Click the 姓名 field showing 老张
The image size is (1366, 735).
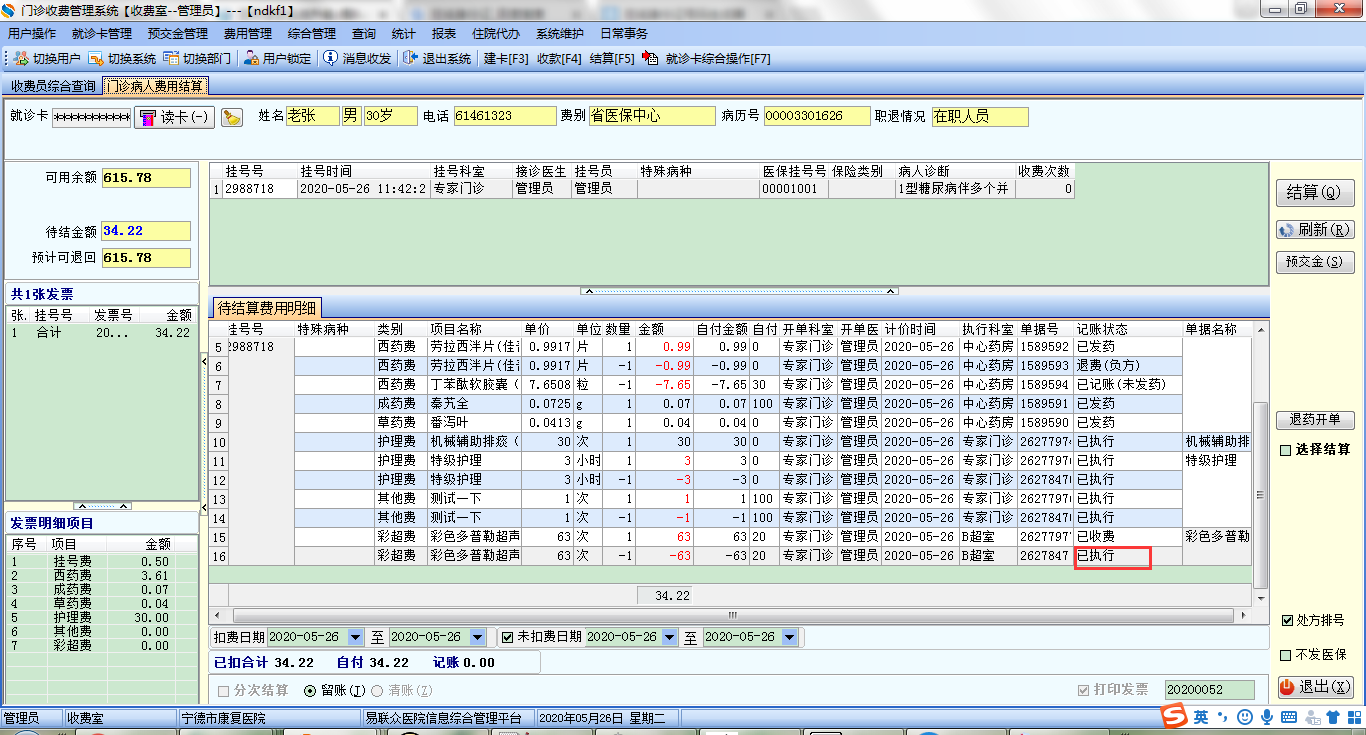312,116
